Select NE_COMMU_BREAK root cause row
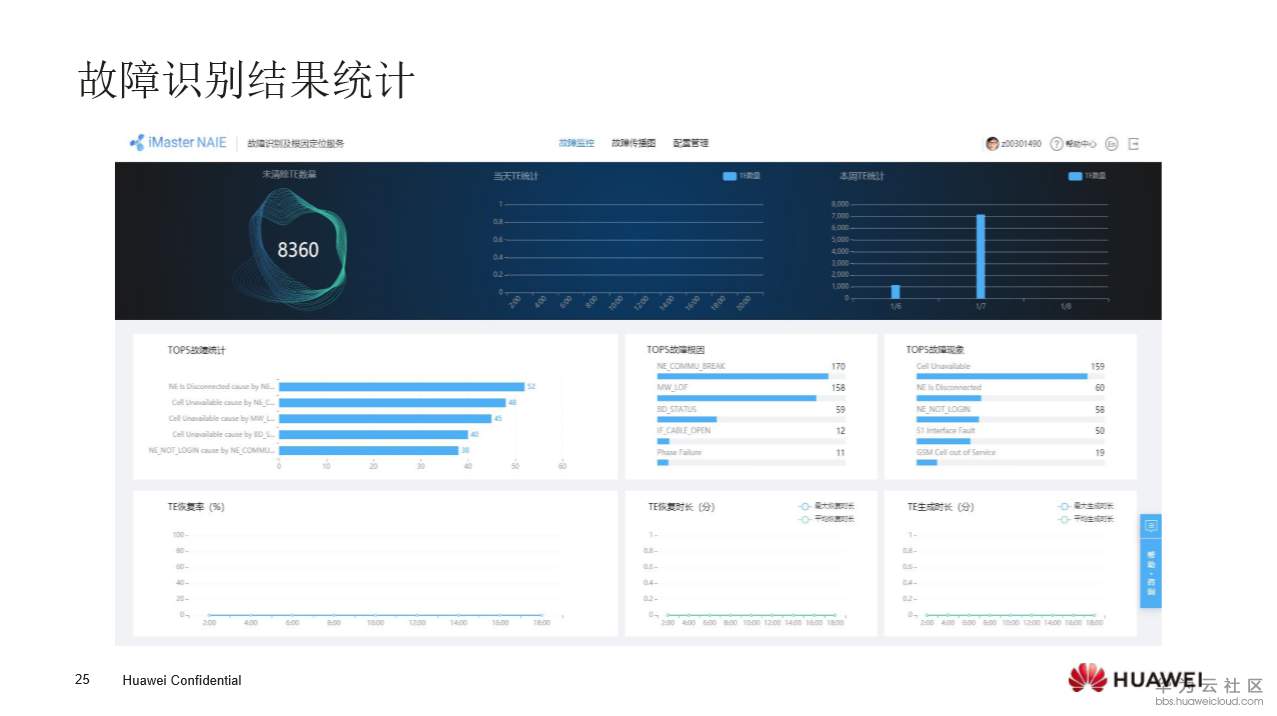This screenshot has height=716, width=1277. 751,371
